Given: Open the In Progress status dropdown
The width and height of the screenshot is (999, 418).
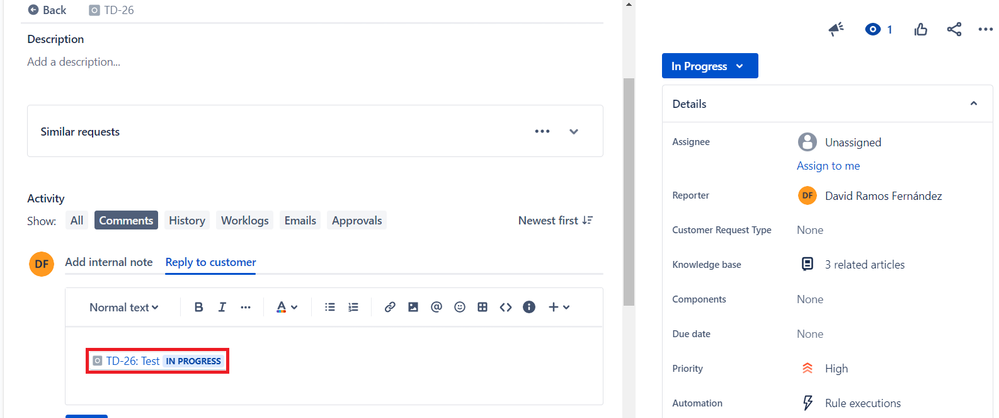Looking at the screenshot, I should (709, 66).
